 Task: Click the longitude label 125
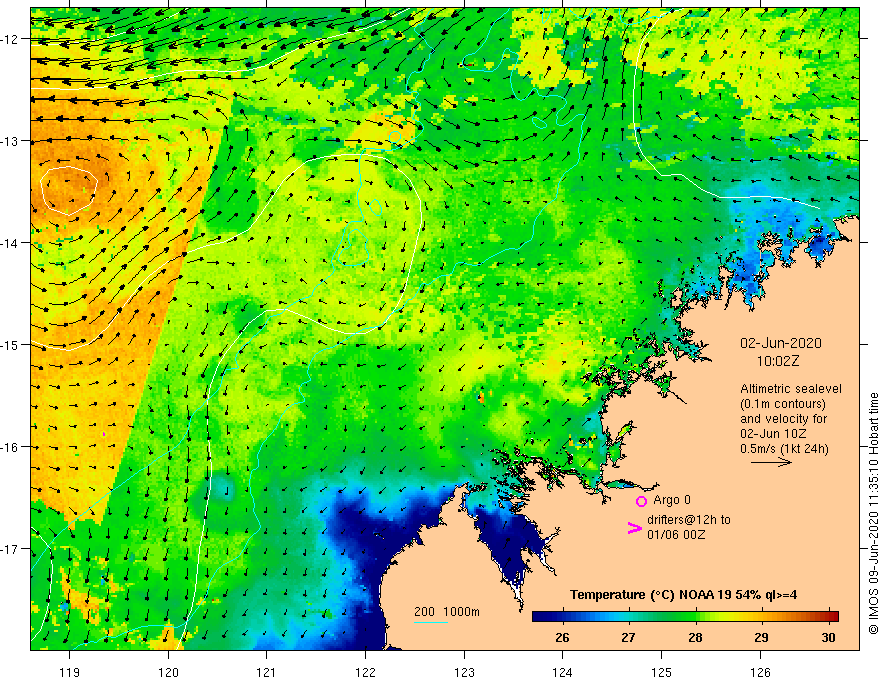662,672
